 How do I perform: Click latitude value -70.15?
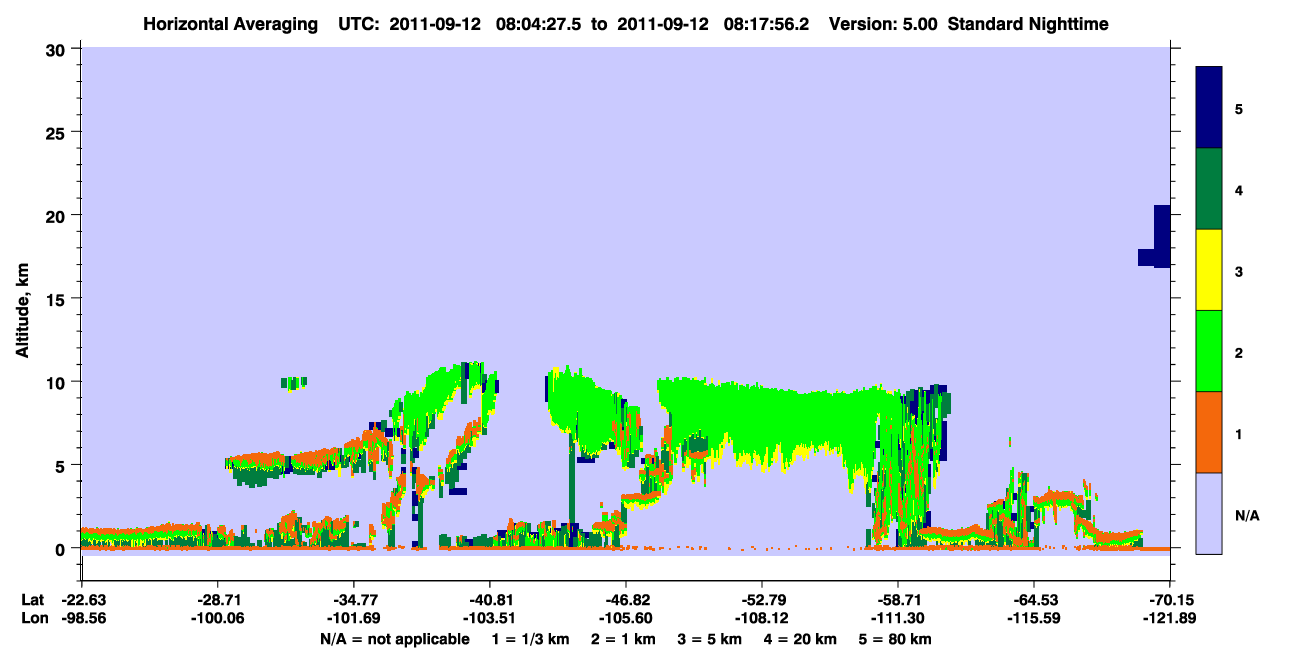[x=1169, y=600]
